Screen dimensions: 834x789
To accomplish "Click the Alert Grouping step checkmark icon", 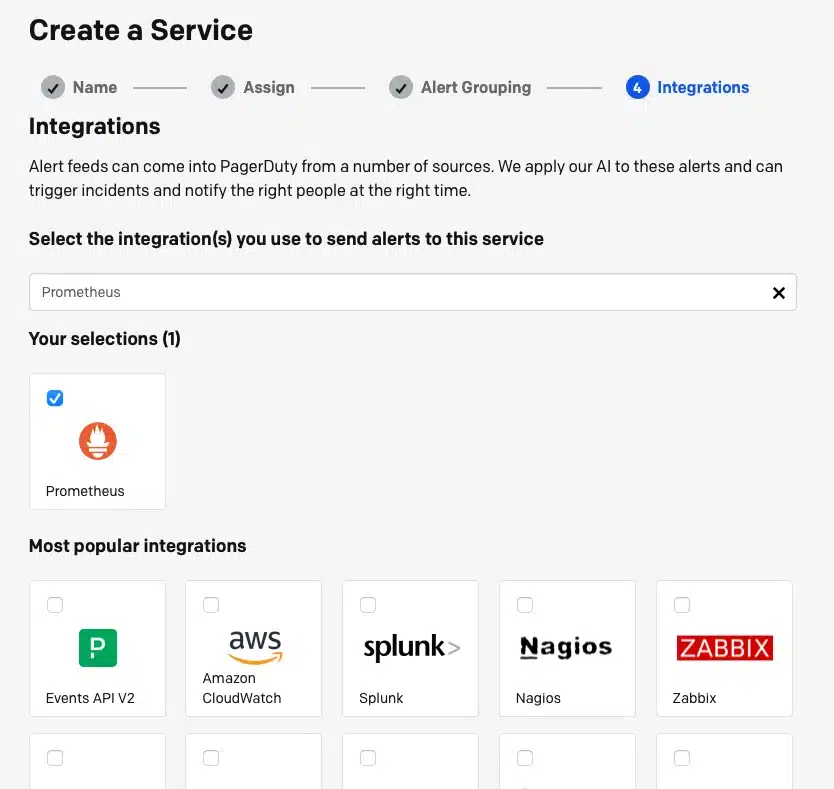I will click(401, 87).
